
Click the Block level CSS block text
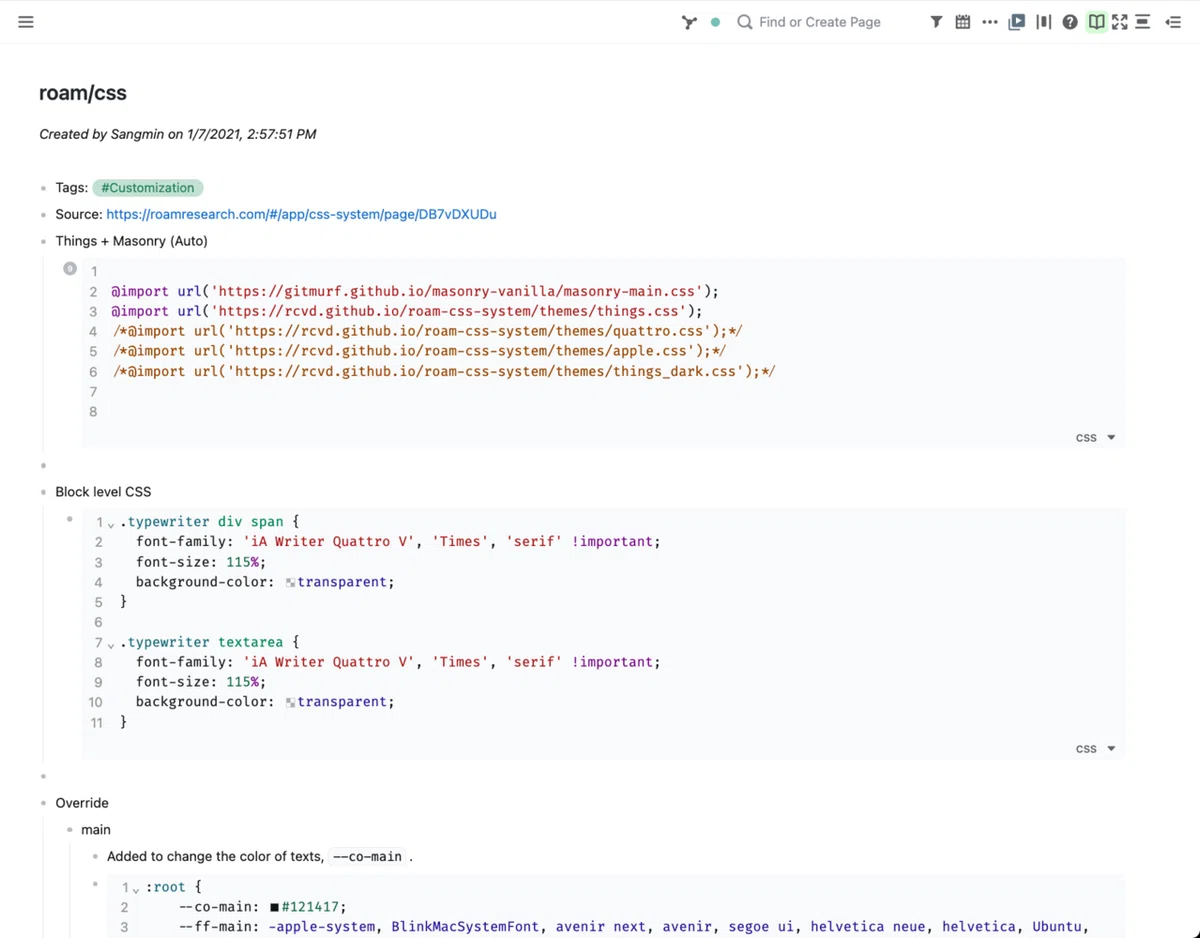(103, 492)
